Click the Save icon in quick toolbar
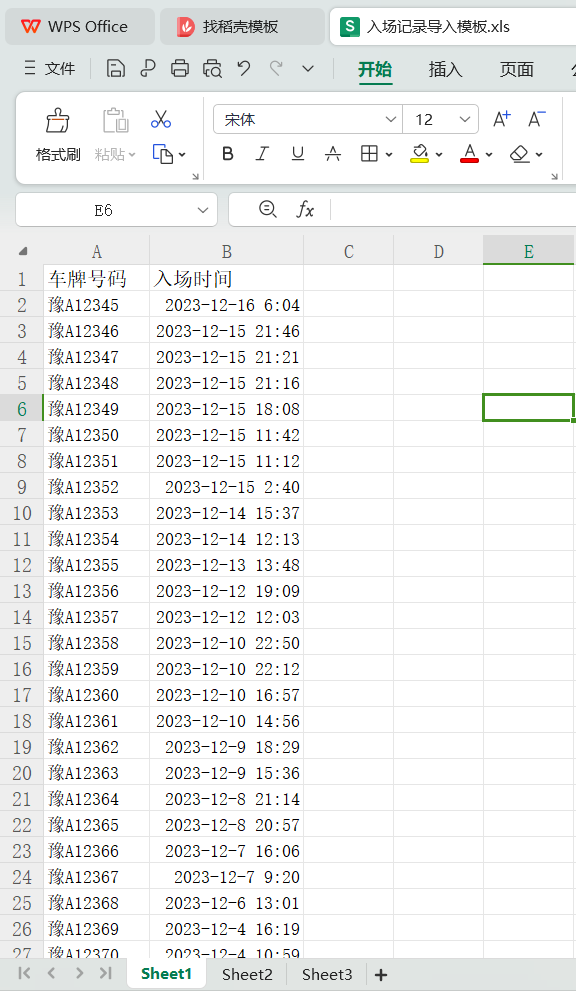This screenshot has width=576, height=991. tap(115, 68)
